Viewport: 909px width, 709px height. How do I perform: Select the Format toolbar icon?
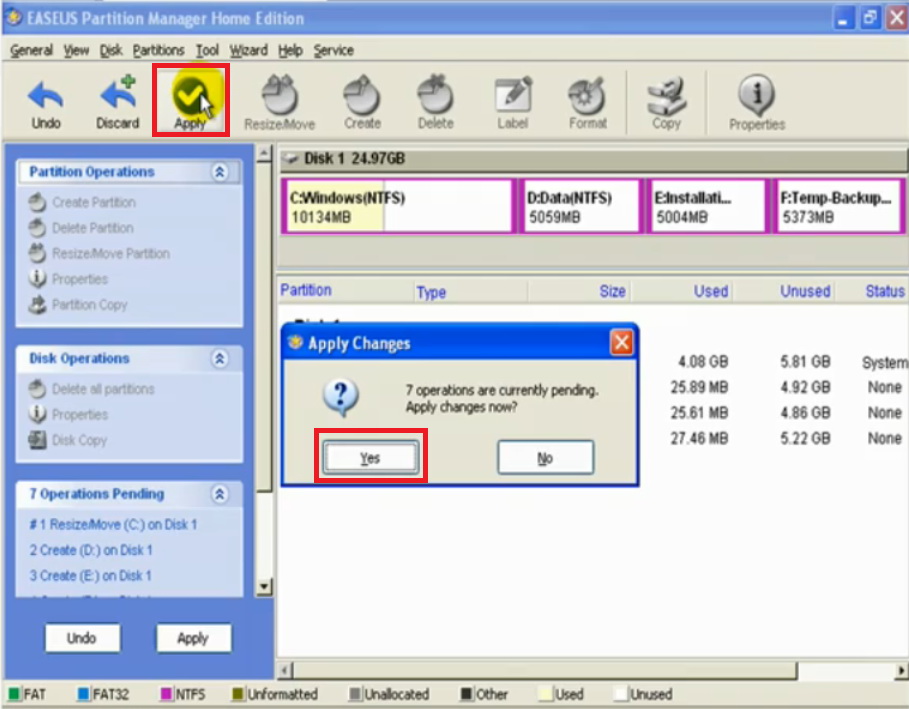coord(587,103)
